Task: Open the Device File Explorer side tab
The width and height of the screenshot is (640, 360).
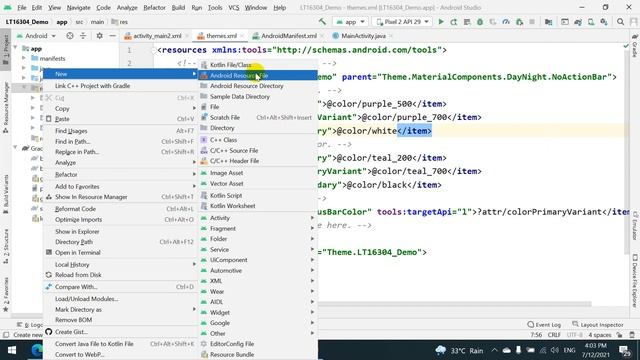Action: pyautogui.click(x=635, y=281)
